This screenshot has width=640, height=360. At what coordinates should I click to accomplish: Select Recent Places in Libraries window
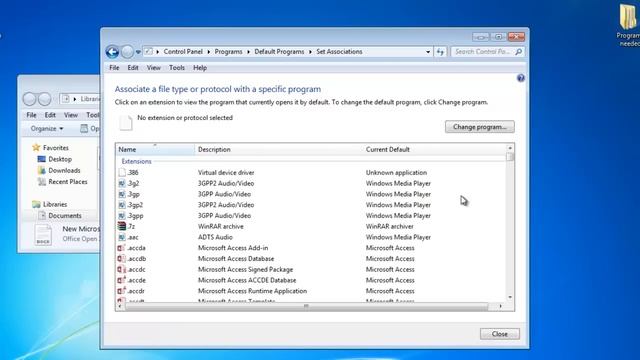(x=68, y=182)
